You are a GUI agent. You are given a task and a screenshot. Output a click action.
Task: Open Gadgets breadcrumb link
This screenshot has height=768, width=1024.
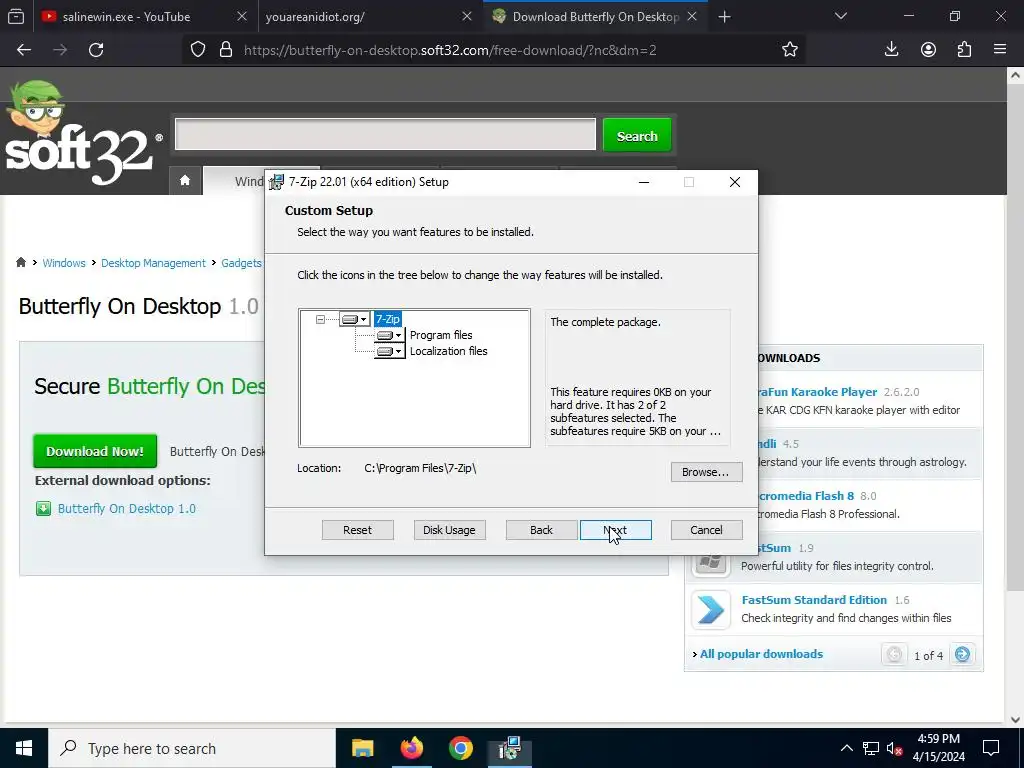pos(241,263)
